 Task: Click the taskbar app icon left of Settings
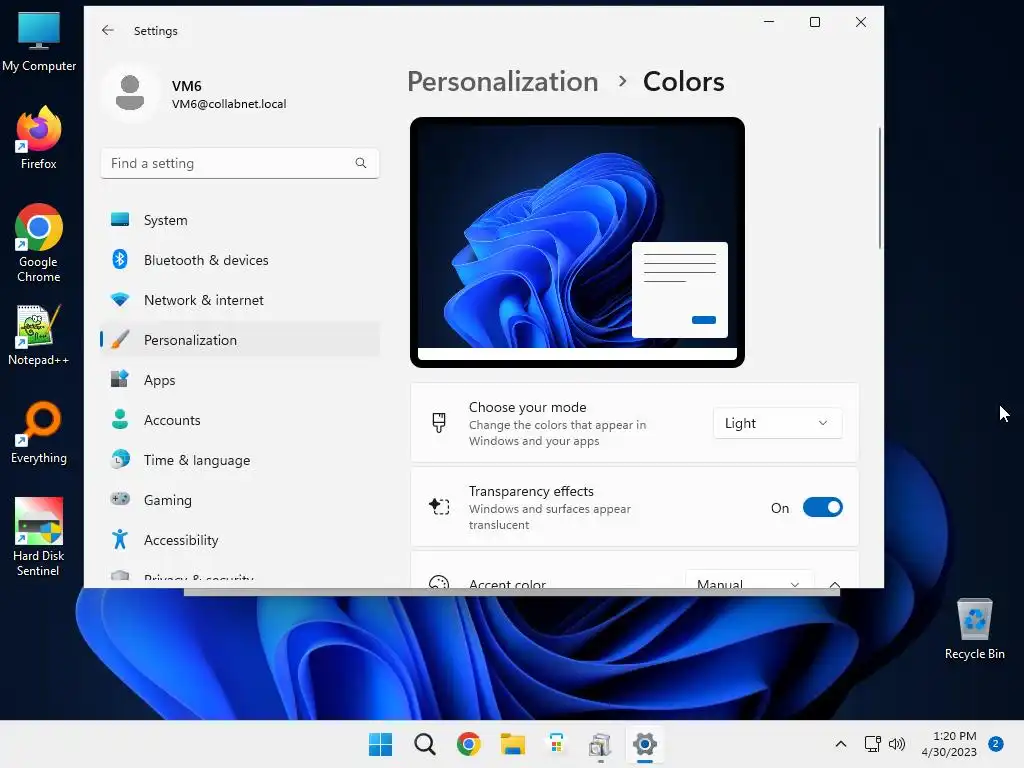(x=600, y=744)
